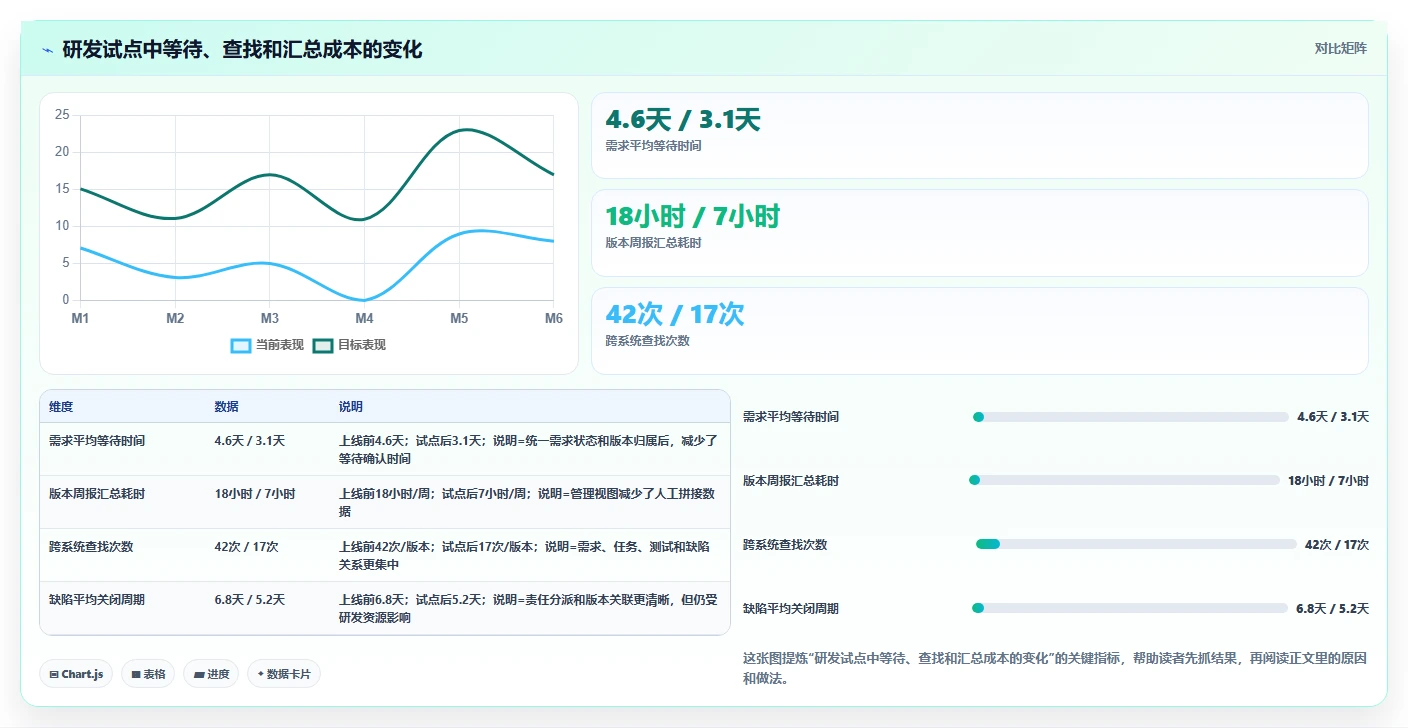This screenshot has width=1408, height=728.
Task: Click the M3 label on the chart axis
Action: (270, 318)
